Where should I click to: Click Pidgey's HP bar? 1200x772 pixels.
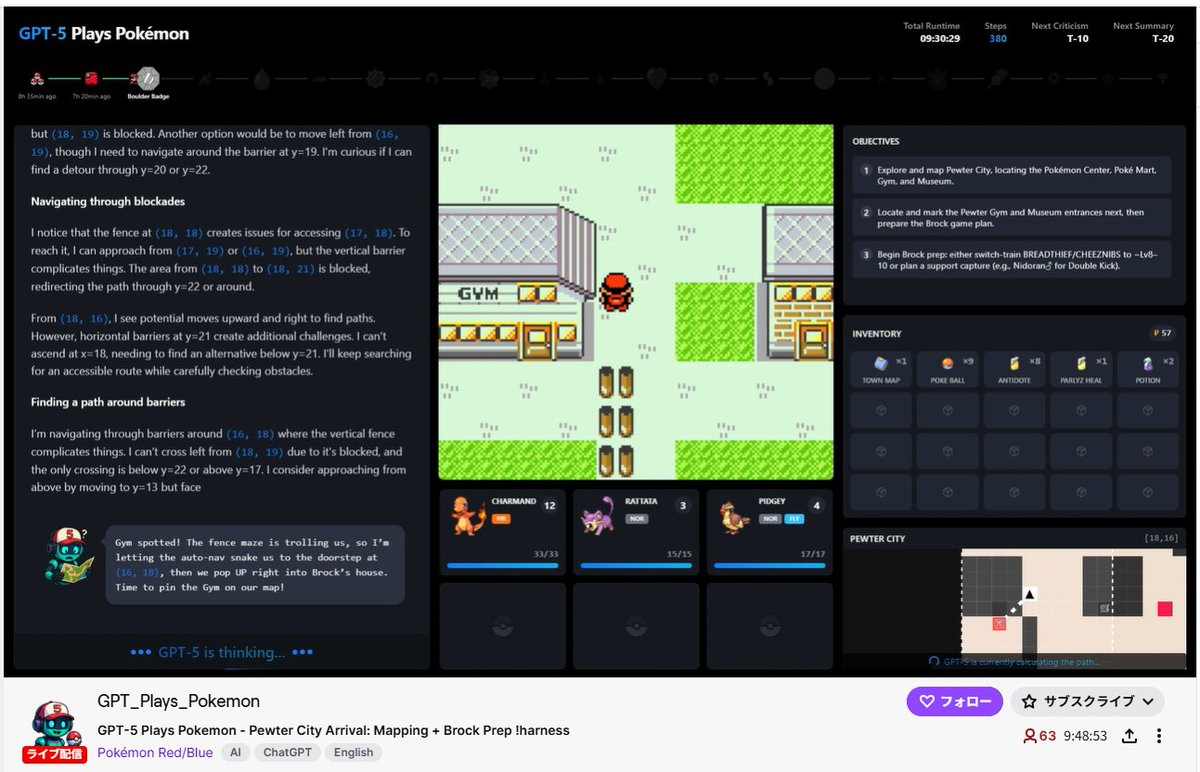[769, 565]
